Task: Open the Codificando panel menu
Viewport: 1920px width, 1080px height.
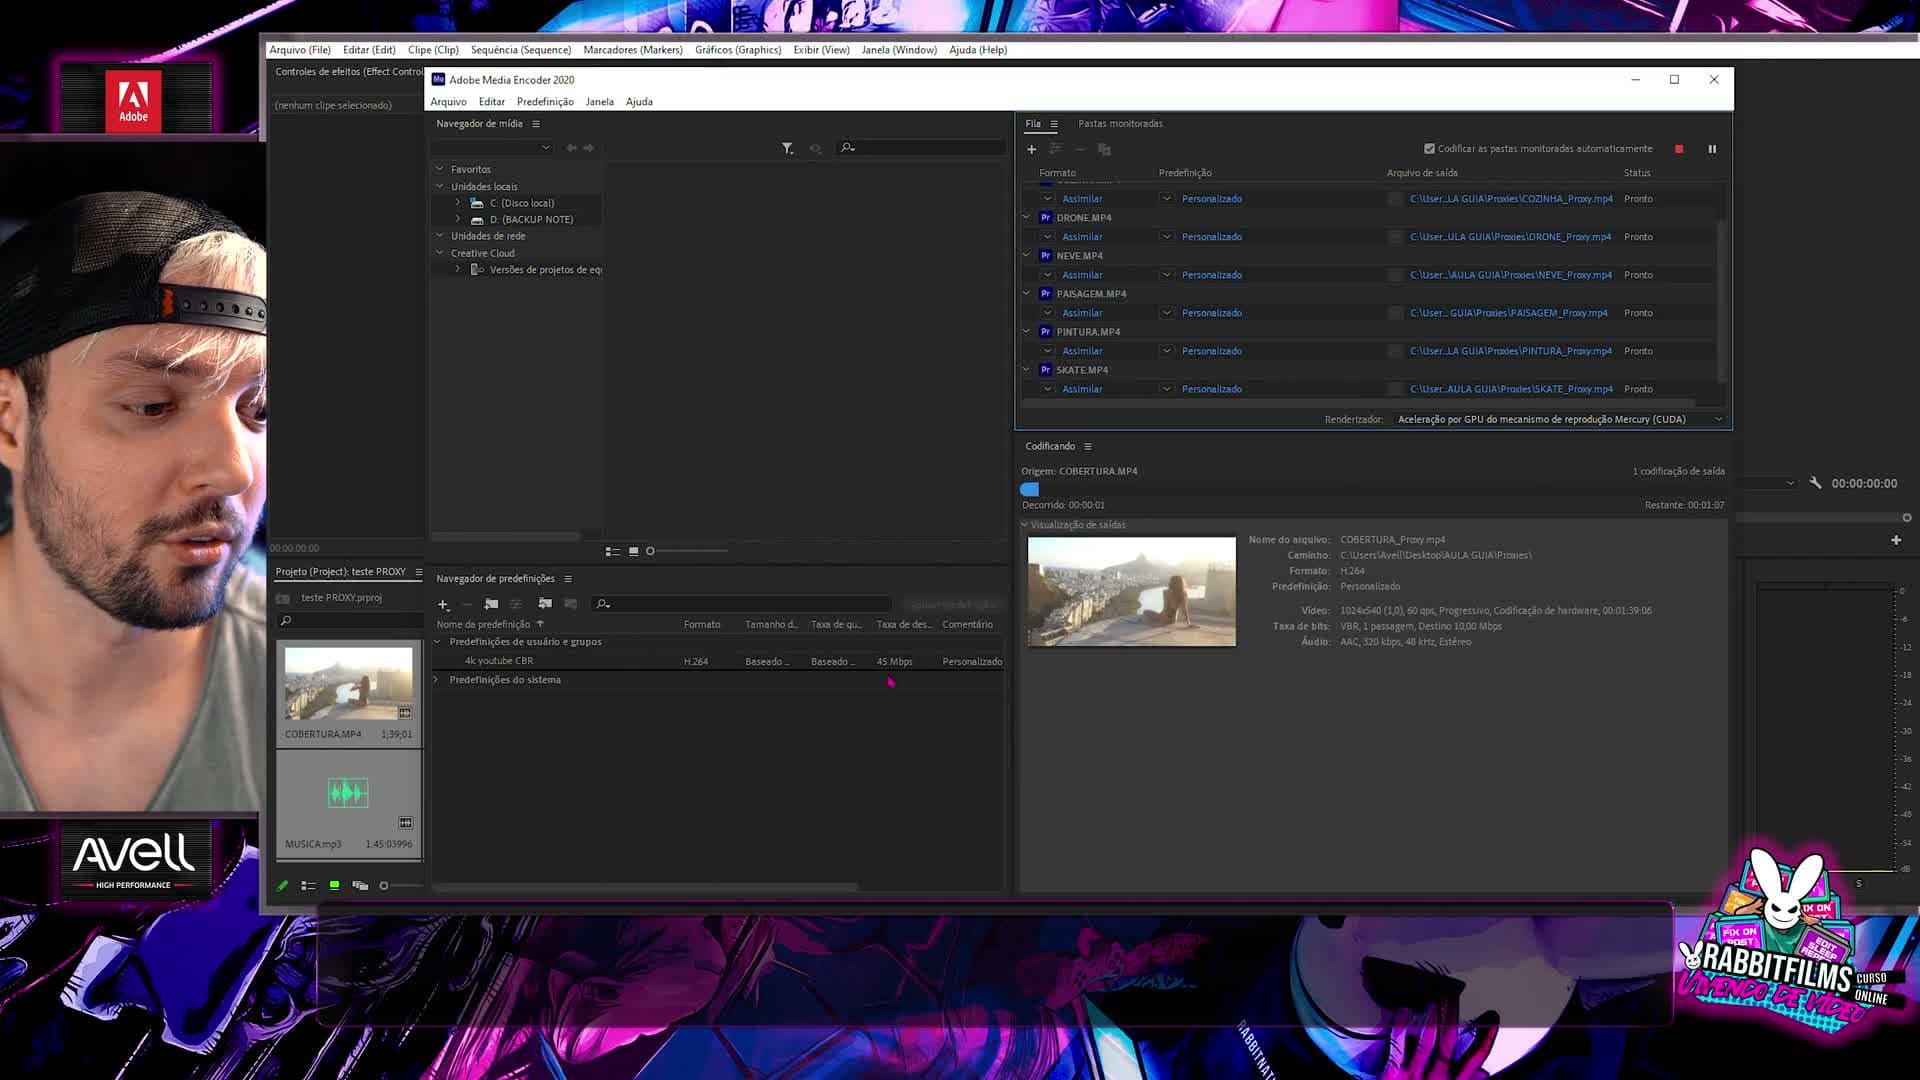Action: pyautogui.click(x=1088, y=447)
